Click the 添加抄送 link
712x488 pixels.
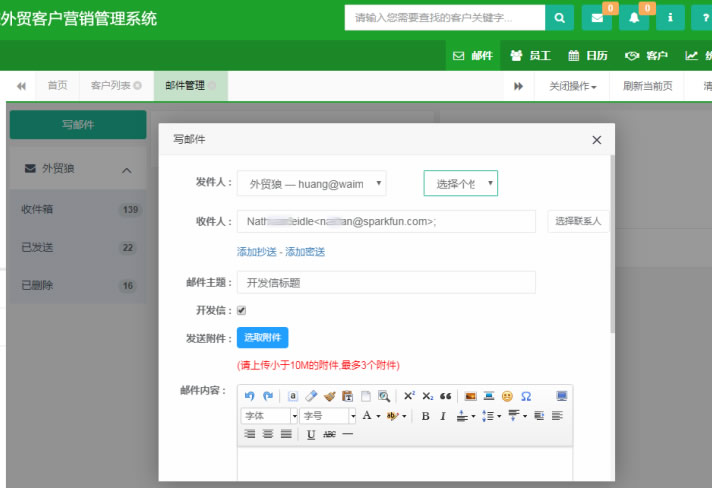click(258, 252)
